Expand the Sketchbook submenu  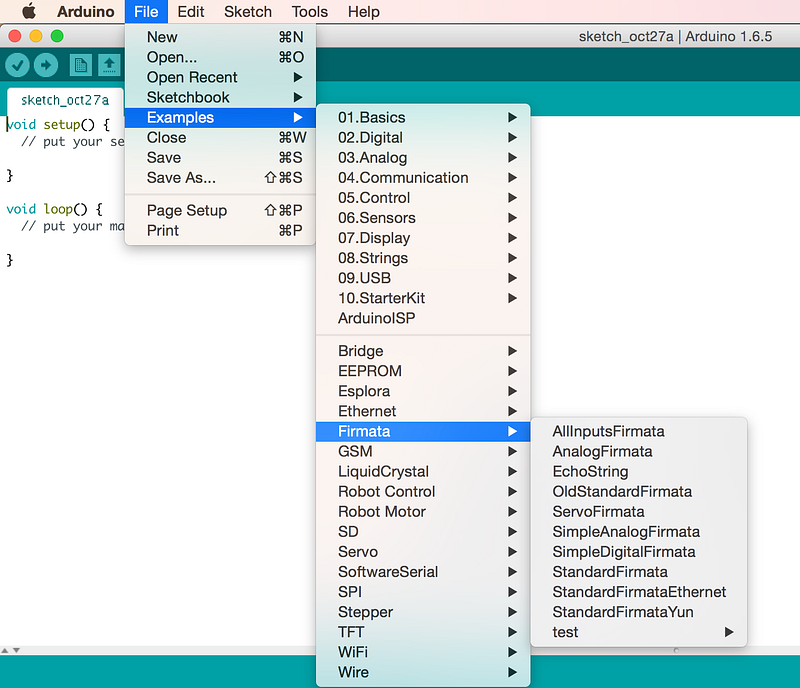(x=220, y=97)
